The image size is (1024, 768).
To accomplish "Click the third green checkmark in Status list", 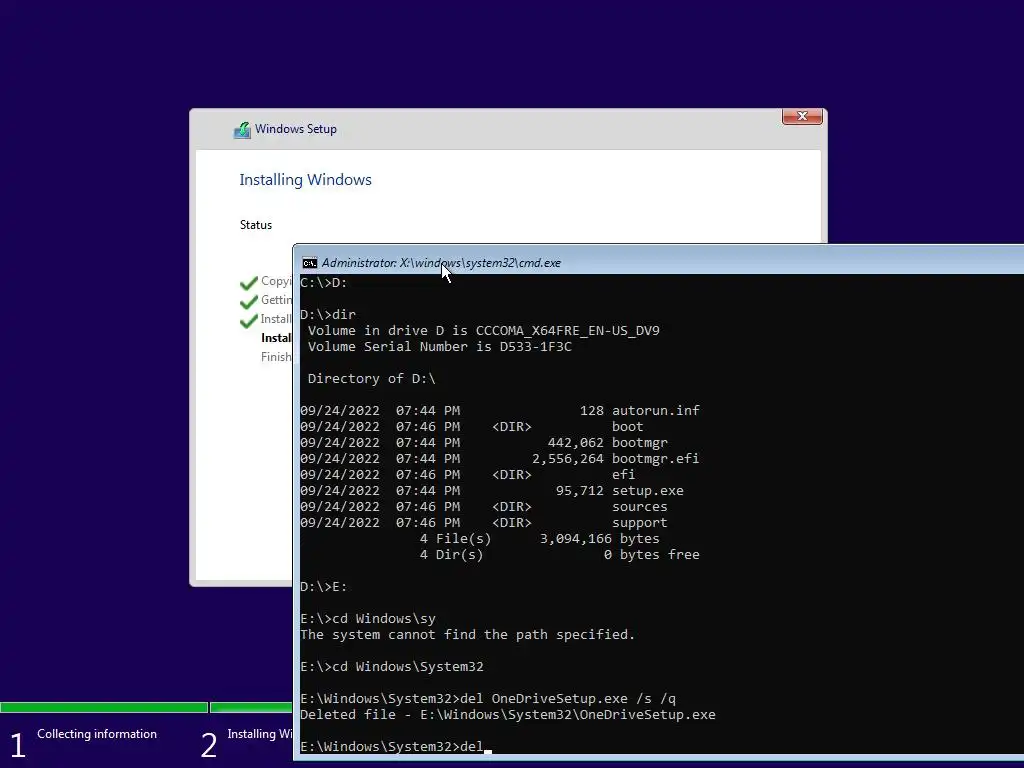I will pyautogui.click(x=249, y=321).
